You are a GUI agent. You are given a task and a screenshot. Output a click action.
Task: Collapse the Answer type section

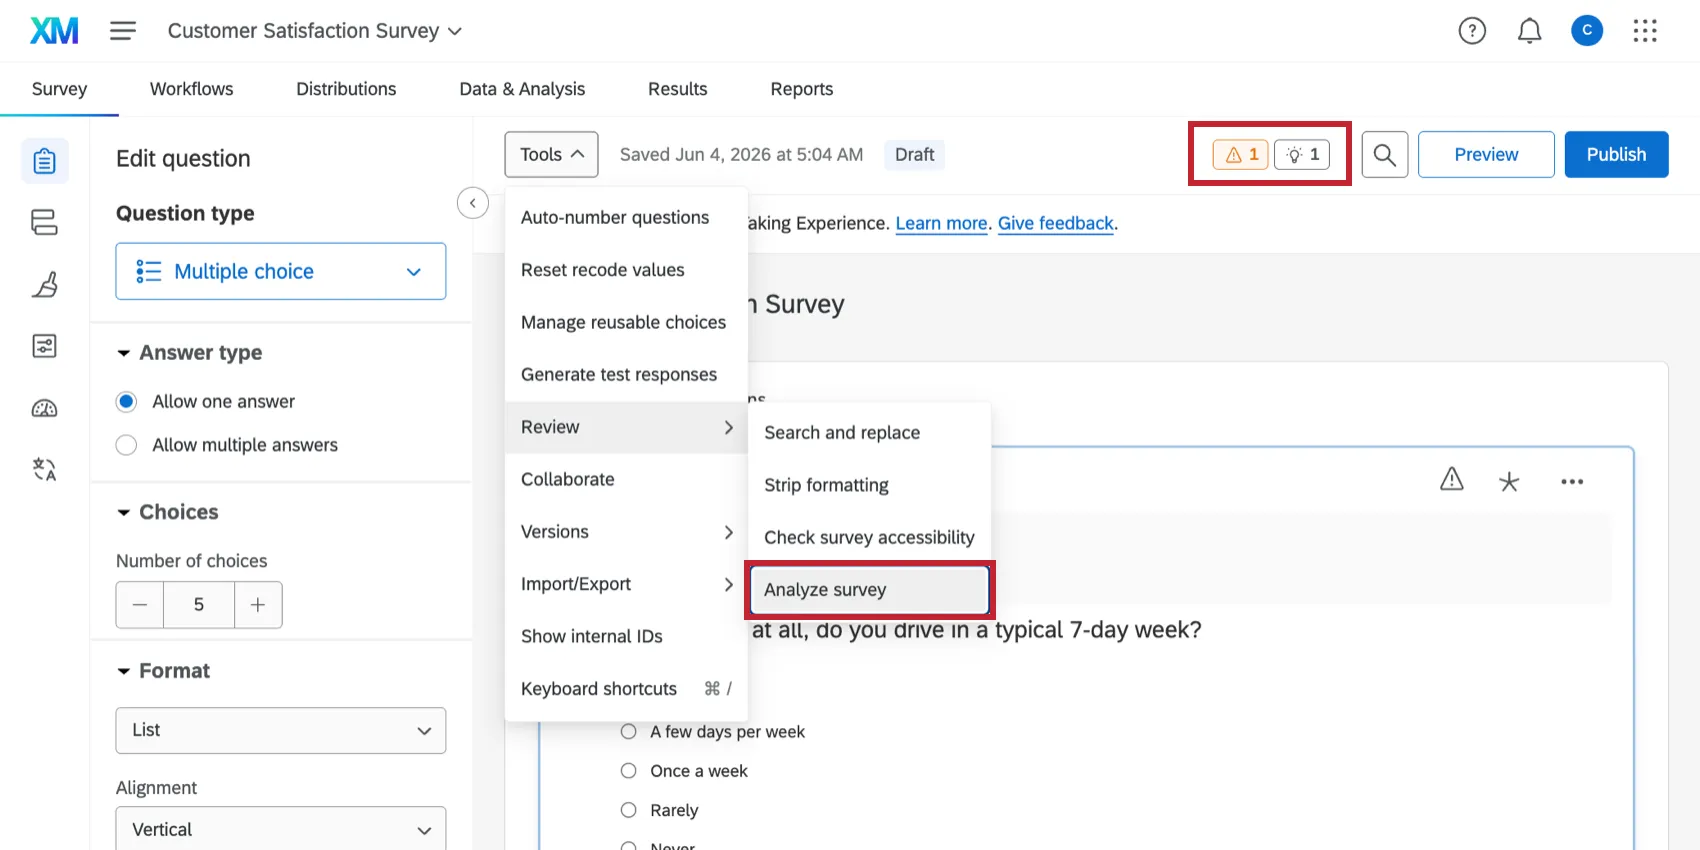pyautogui.click(x=190, y=353)
